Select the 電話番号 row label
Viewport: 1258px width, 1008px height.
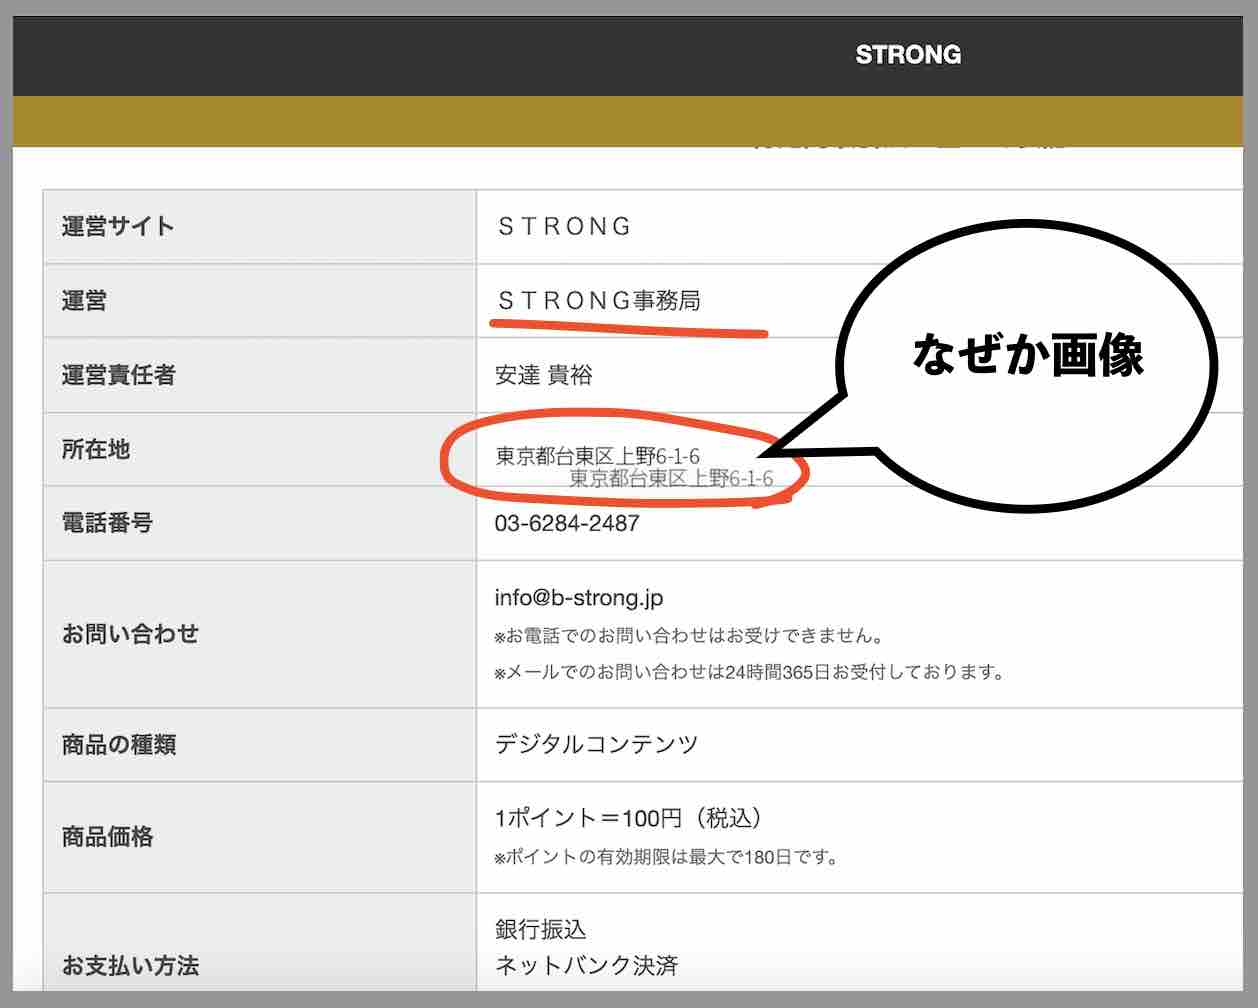pos(111,522)
